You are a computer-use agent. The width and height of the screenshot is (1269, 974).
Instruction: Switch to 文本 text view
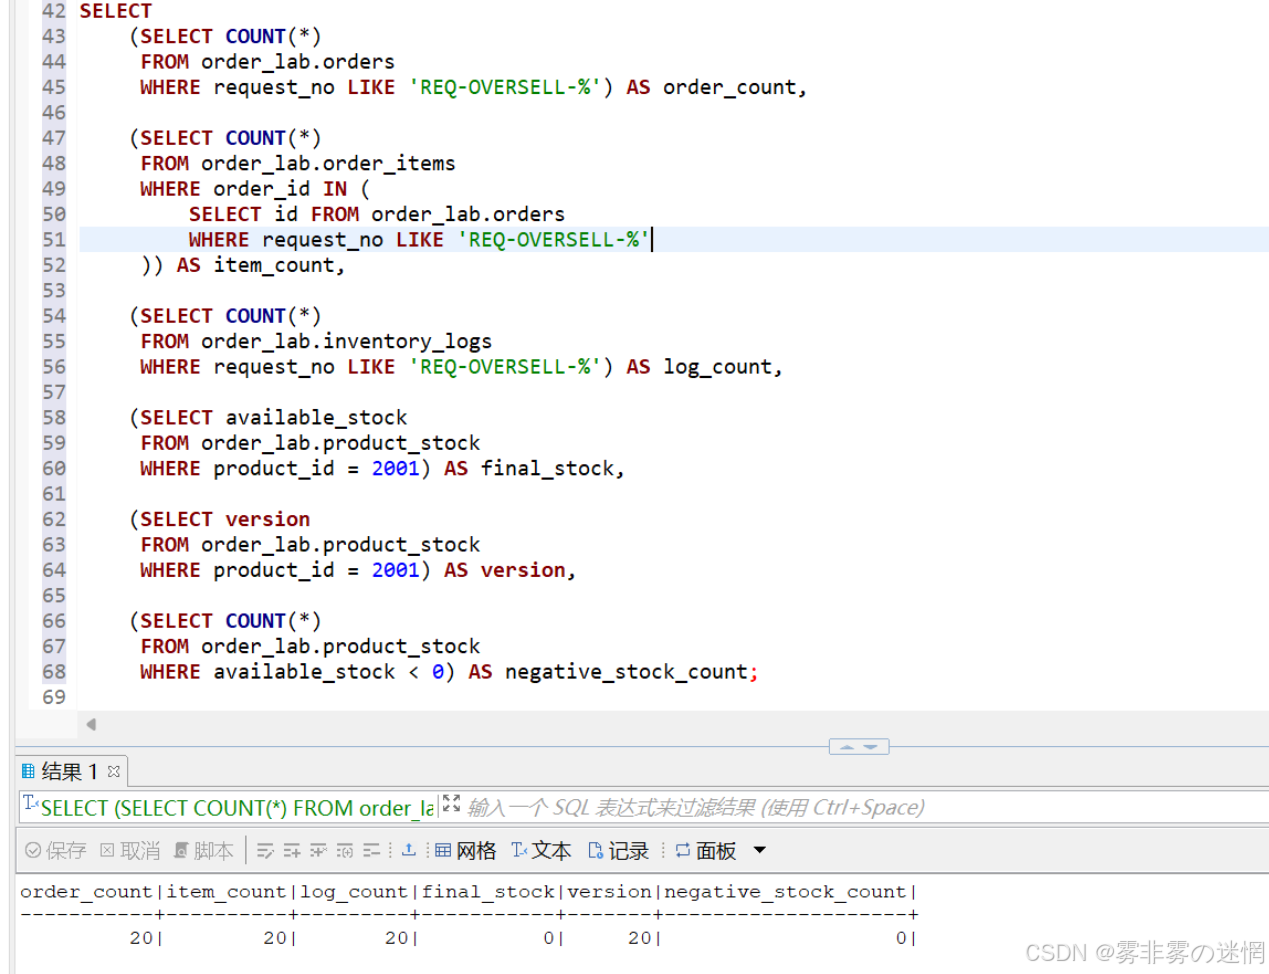click(x=541, y=851)
